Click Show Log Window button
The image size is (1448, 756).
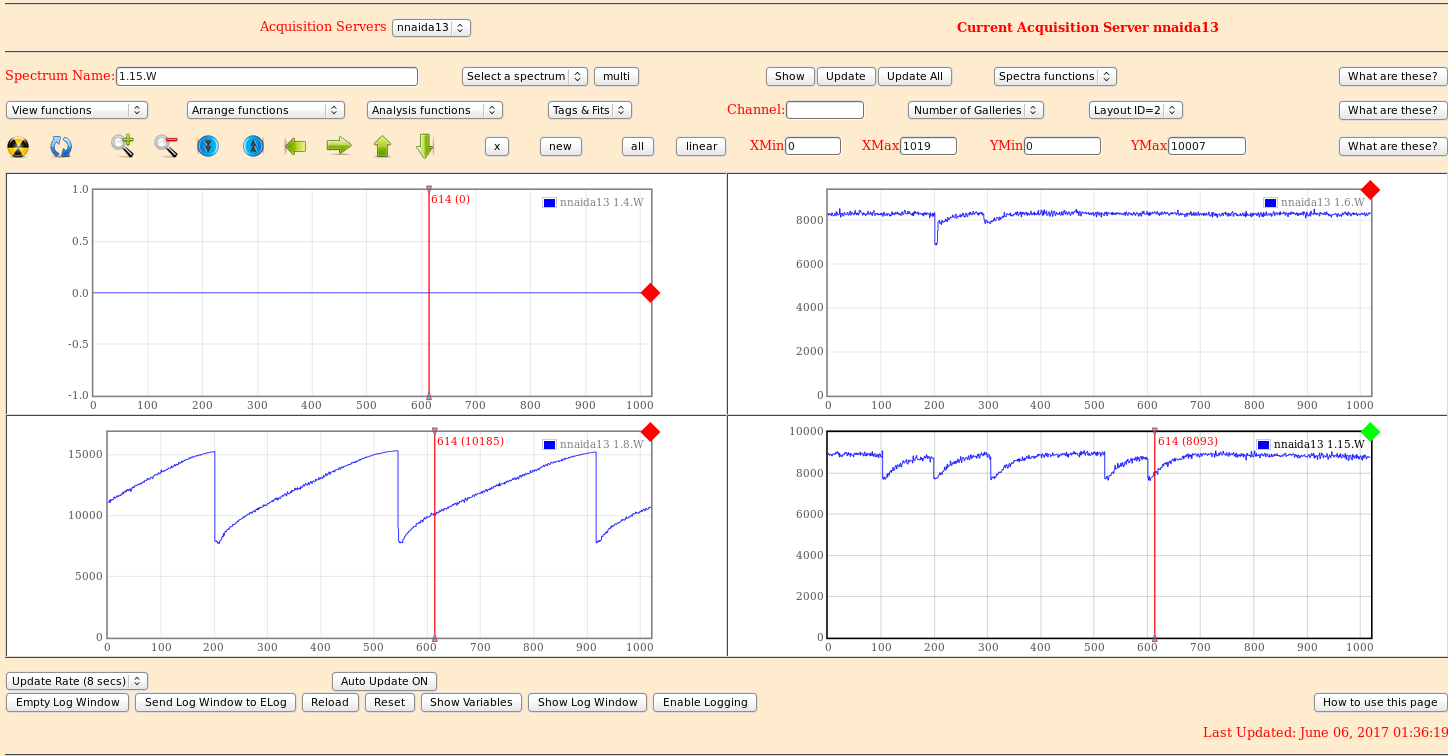(x=588, y=702)
